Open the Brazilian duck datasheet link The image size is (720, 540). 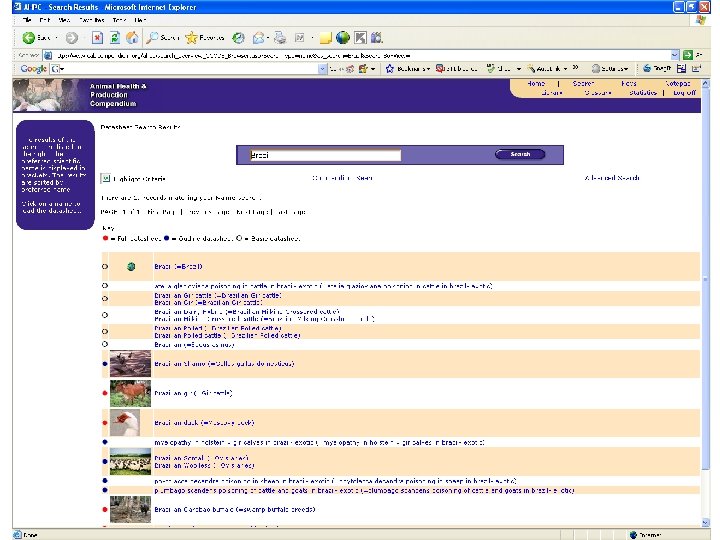point(204,422)
